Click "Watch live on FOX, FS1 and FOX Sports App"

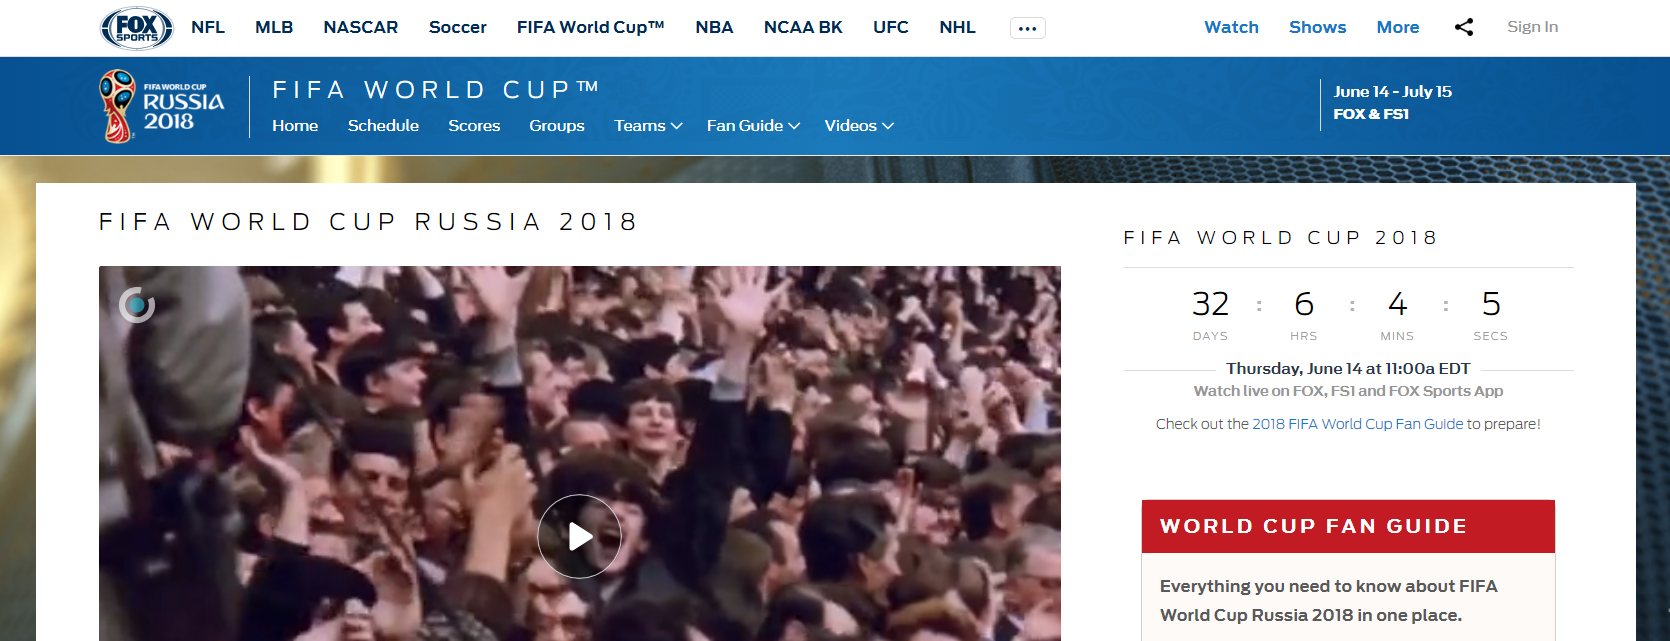[1348, 391]
